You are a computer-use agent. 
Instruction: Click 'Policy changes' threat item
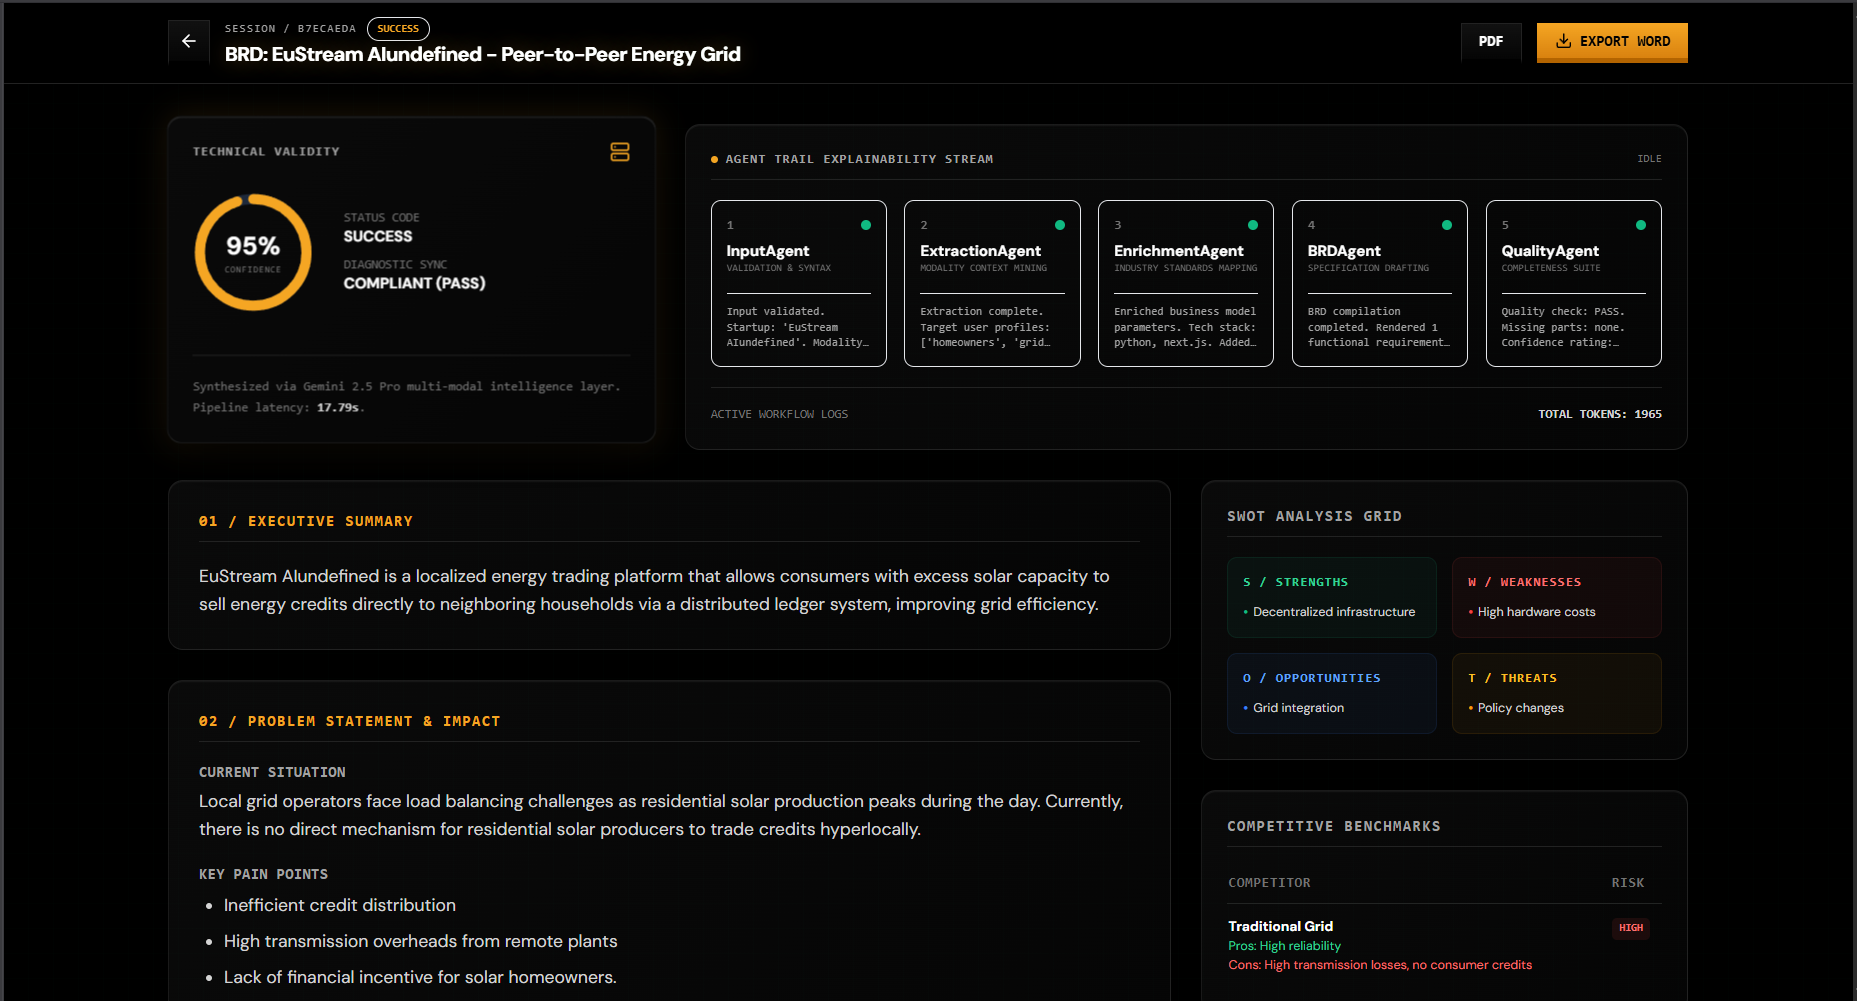(1520, 708)
